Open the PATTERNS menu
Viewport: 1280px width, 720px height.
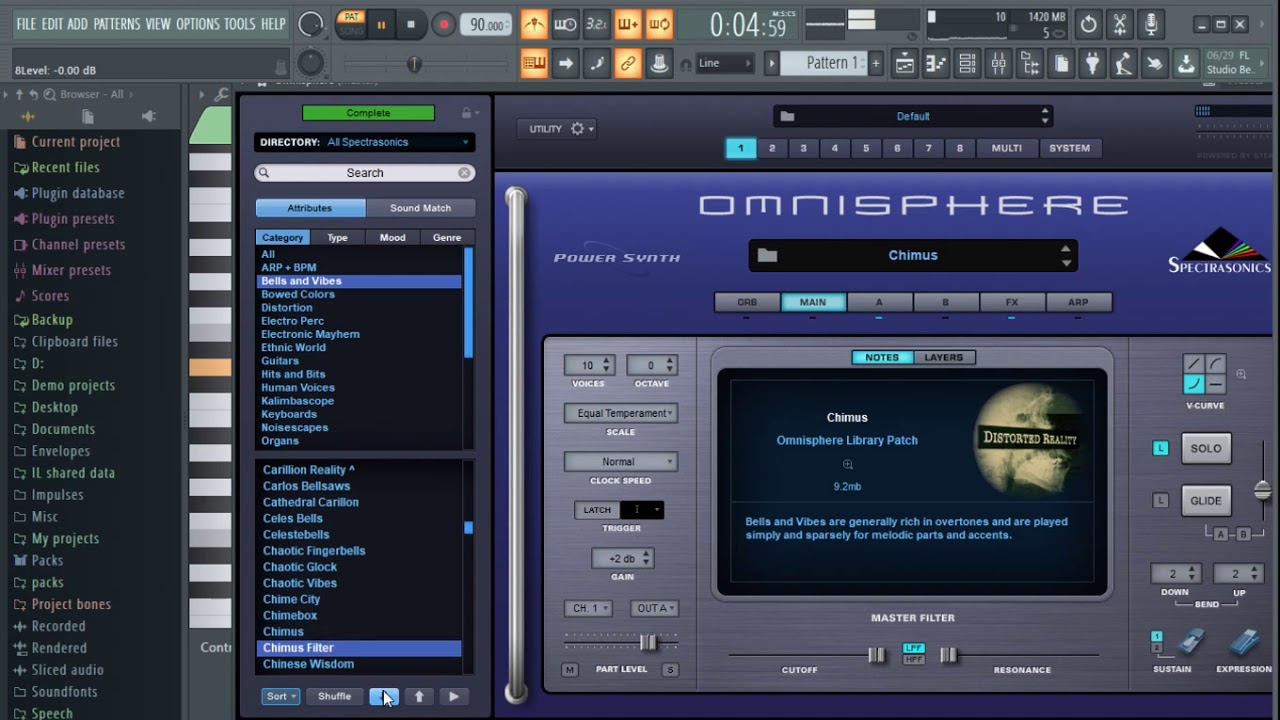116,24
